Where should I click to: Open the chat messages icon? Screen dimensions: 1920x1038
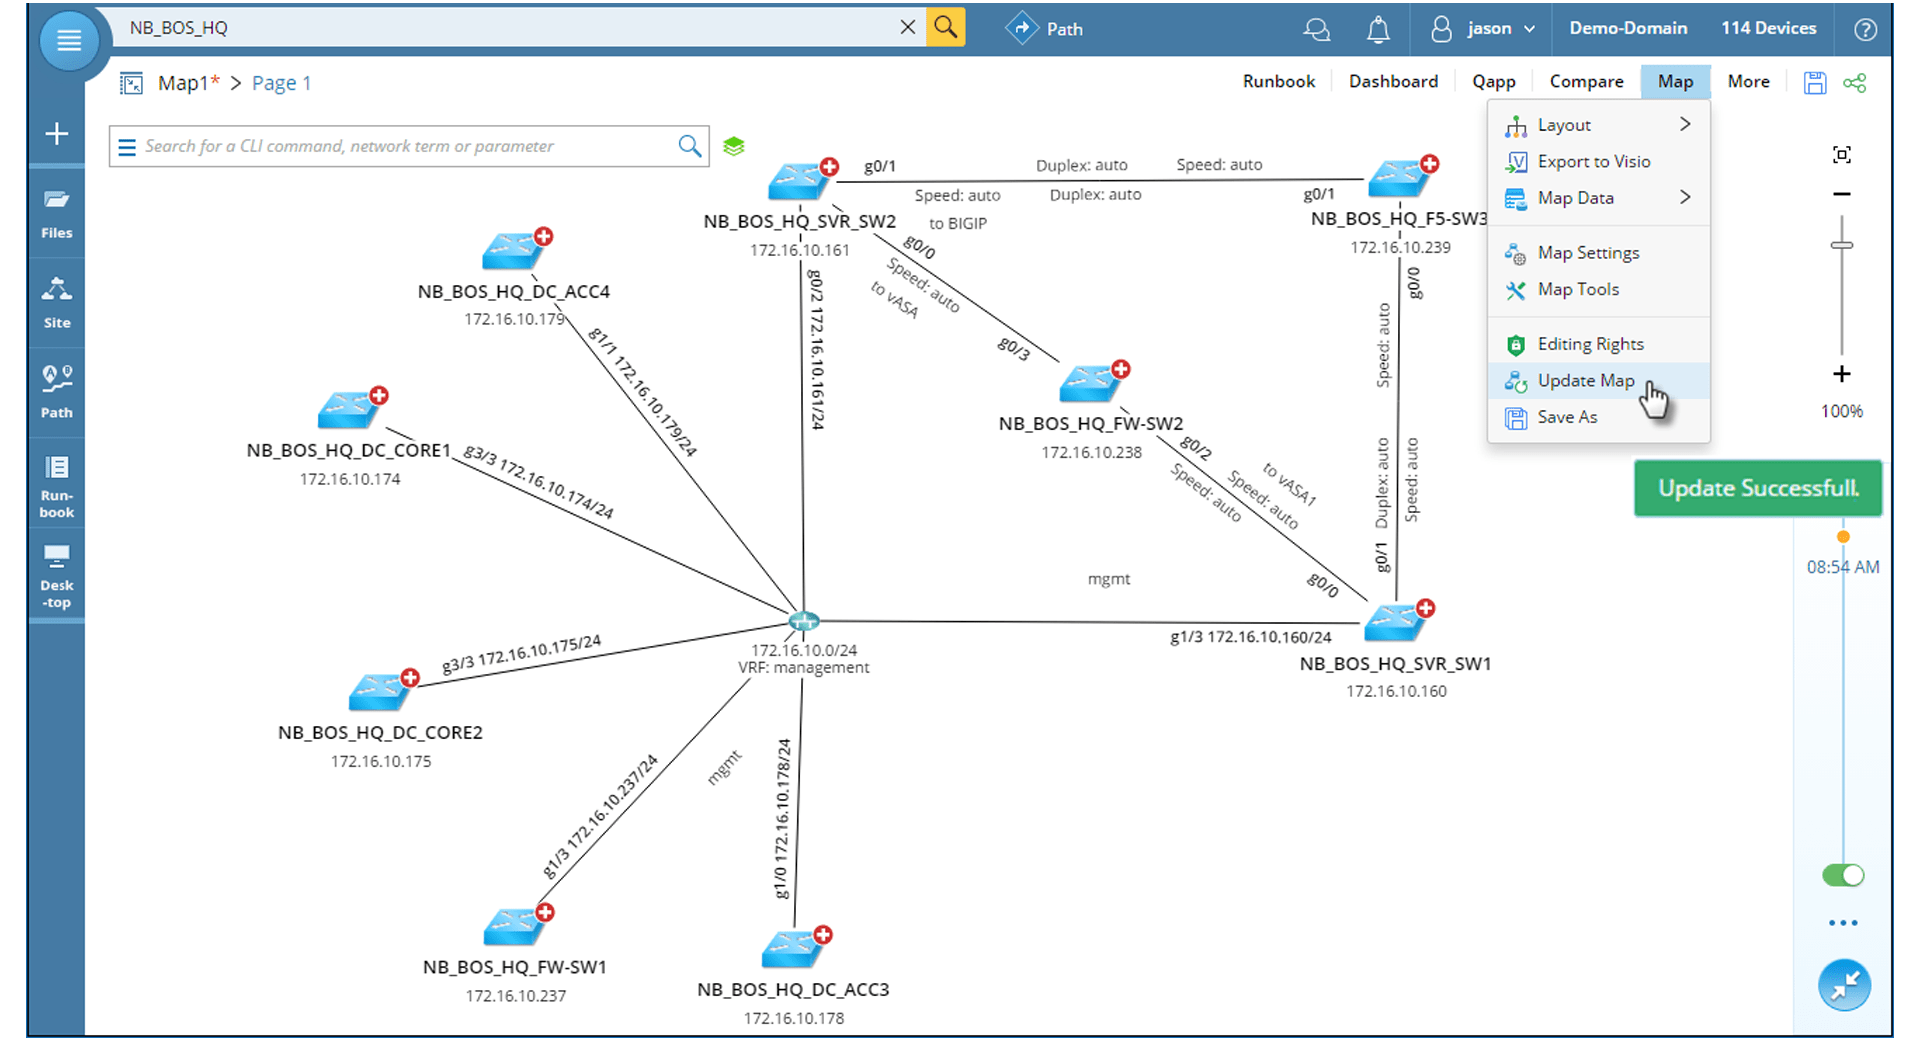(x=1317, y=28)
